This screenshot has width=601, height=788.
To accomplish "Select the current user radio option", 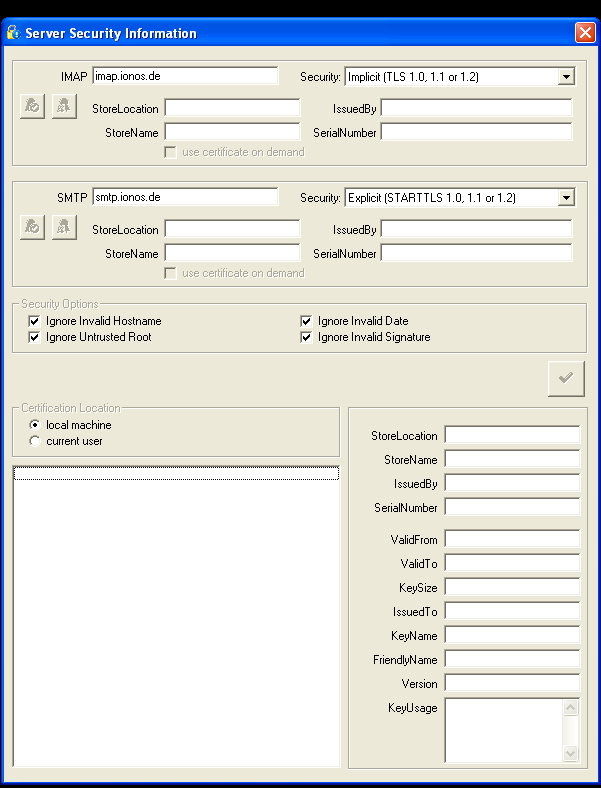I will [36, 441].
